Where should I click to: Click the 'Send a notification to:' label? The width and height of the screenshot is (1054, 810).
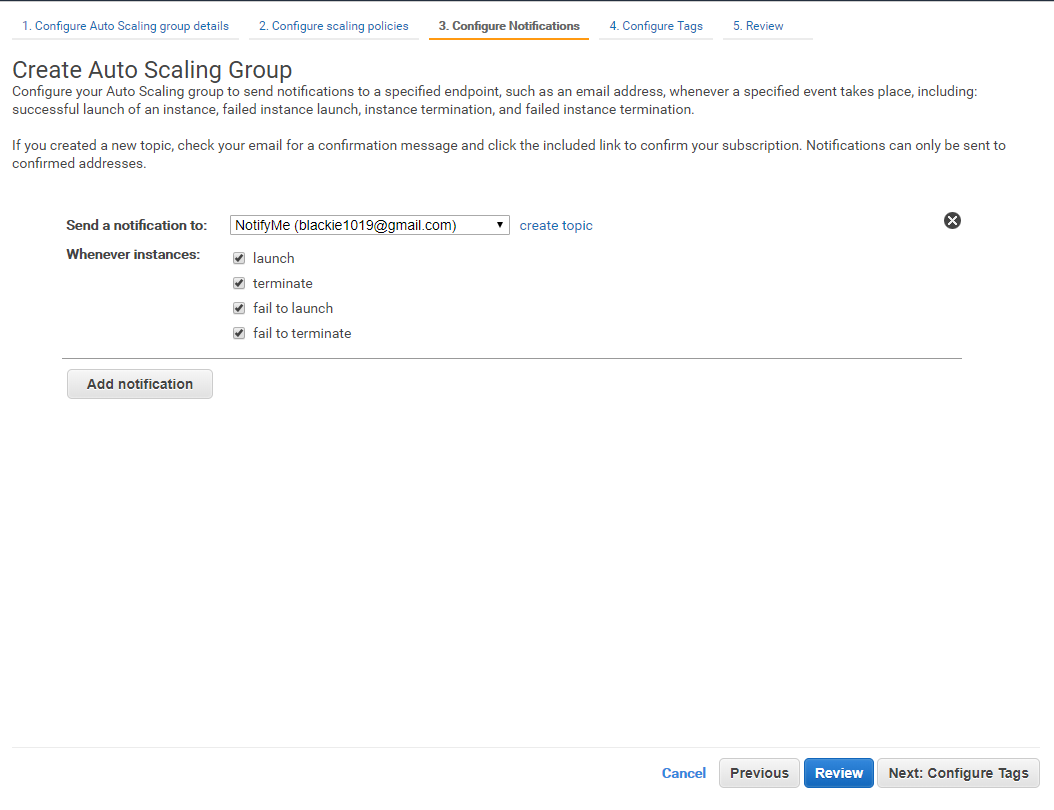click(x=137, y=226)
